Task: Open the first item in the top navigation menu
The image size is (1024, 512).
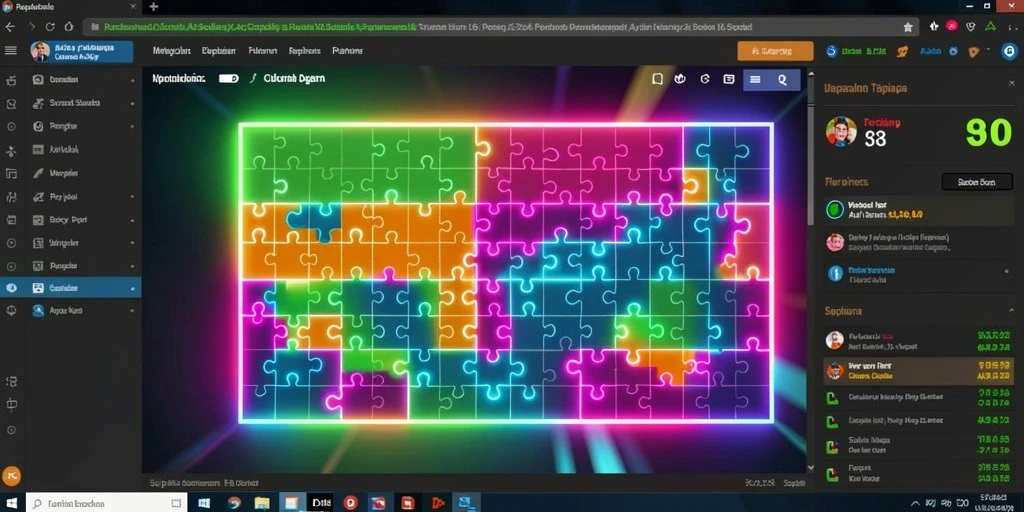Action: coord(171,51)
